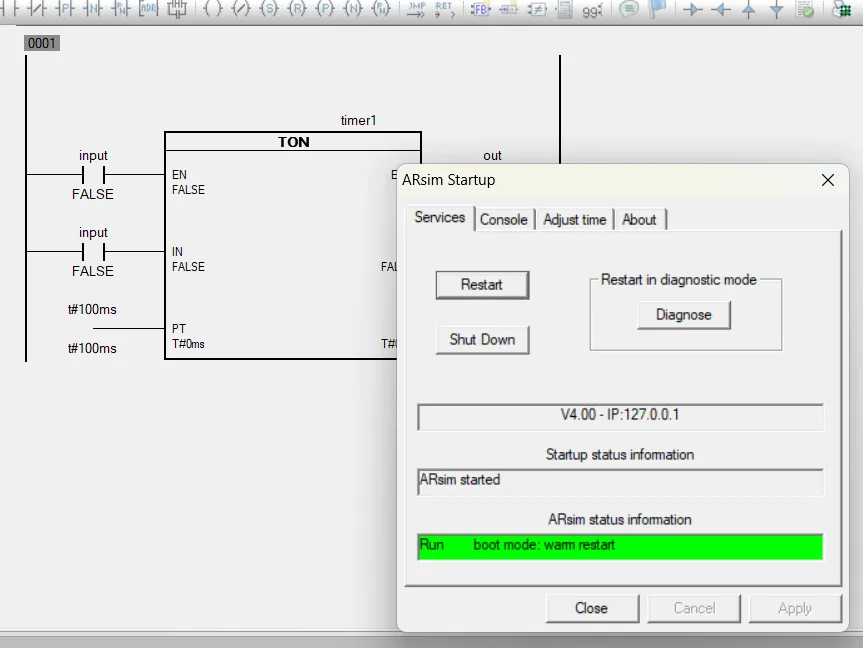Shut Down the ARsim service
The height and width of the screenshot is (648, 863).
(x=482, y=340)
